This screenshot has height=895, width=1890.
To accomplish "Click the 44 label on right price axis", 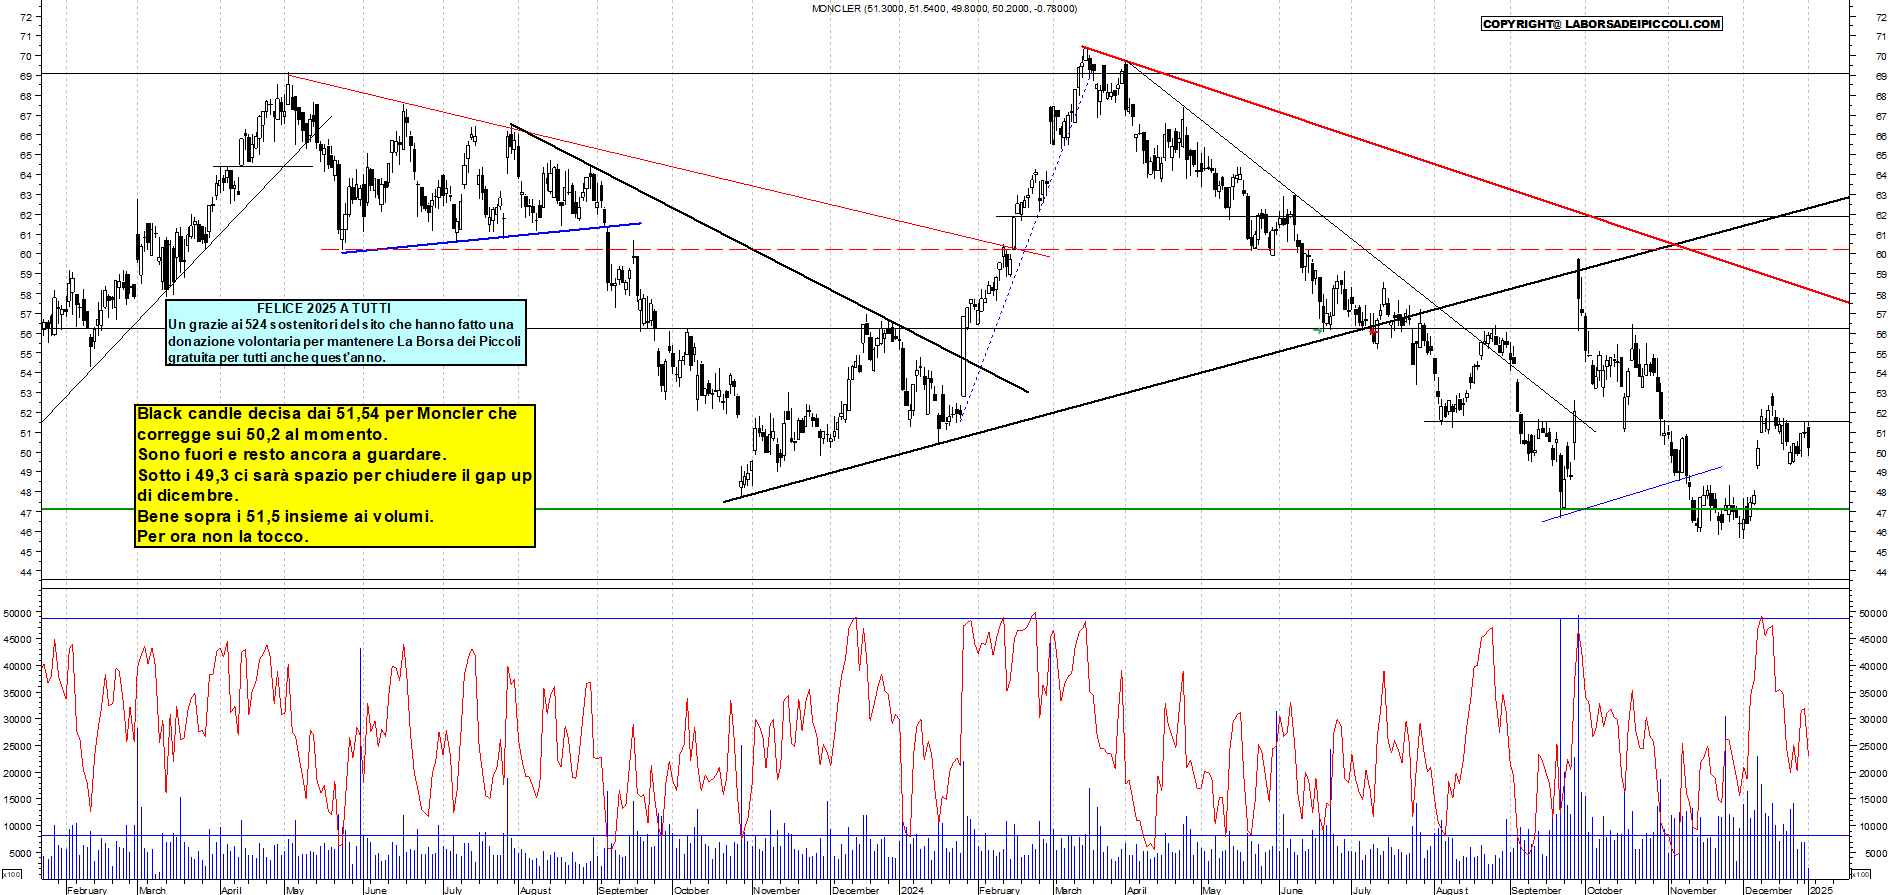I will [x=1881, y=572].
